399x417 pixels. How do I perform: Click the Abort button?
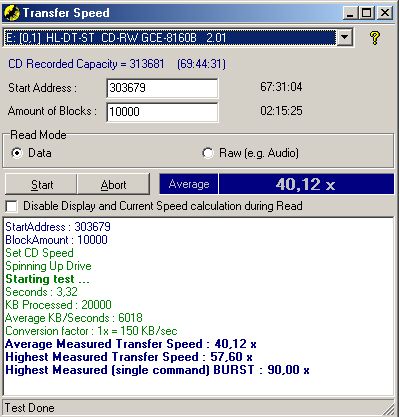click(x=114, y=184)
